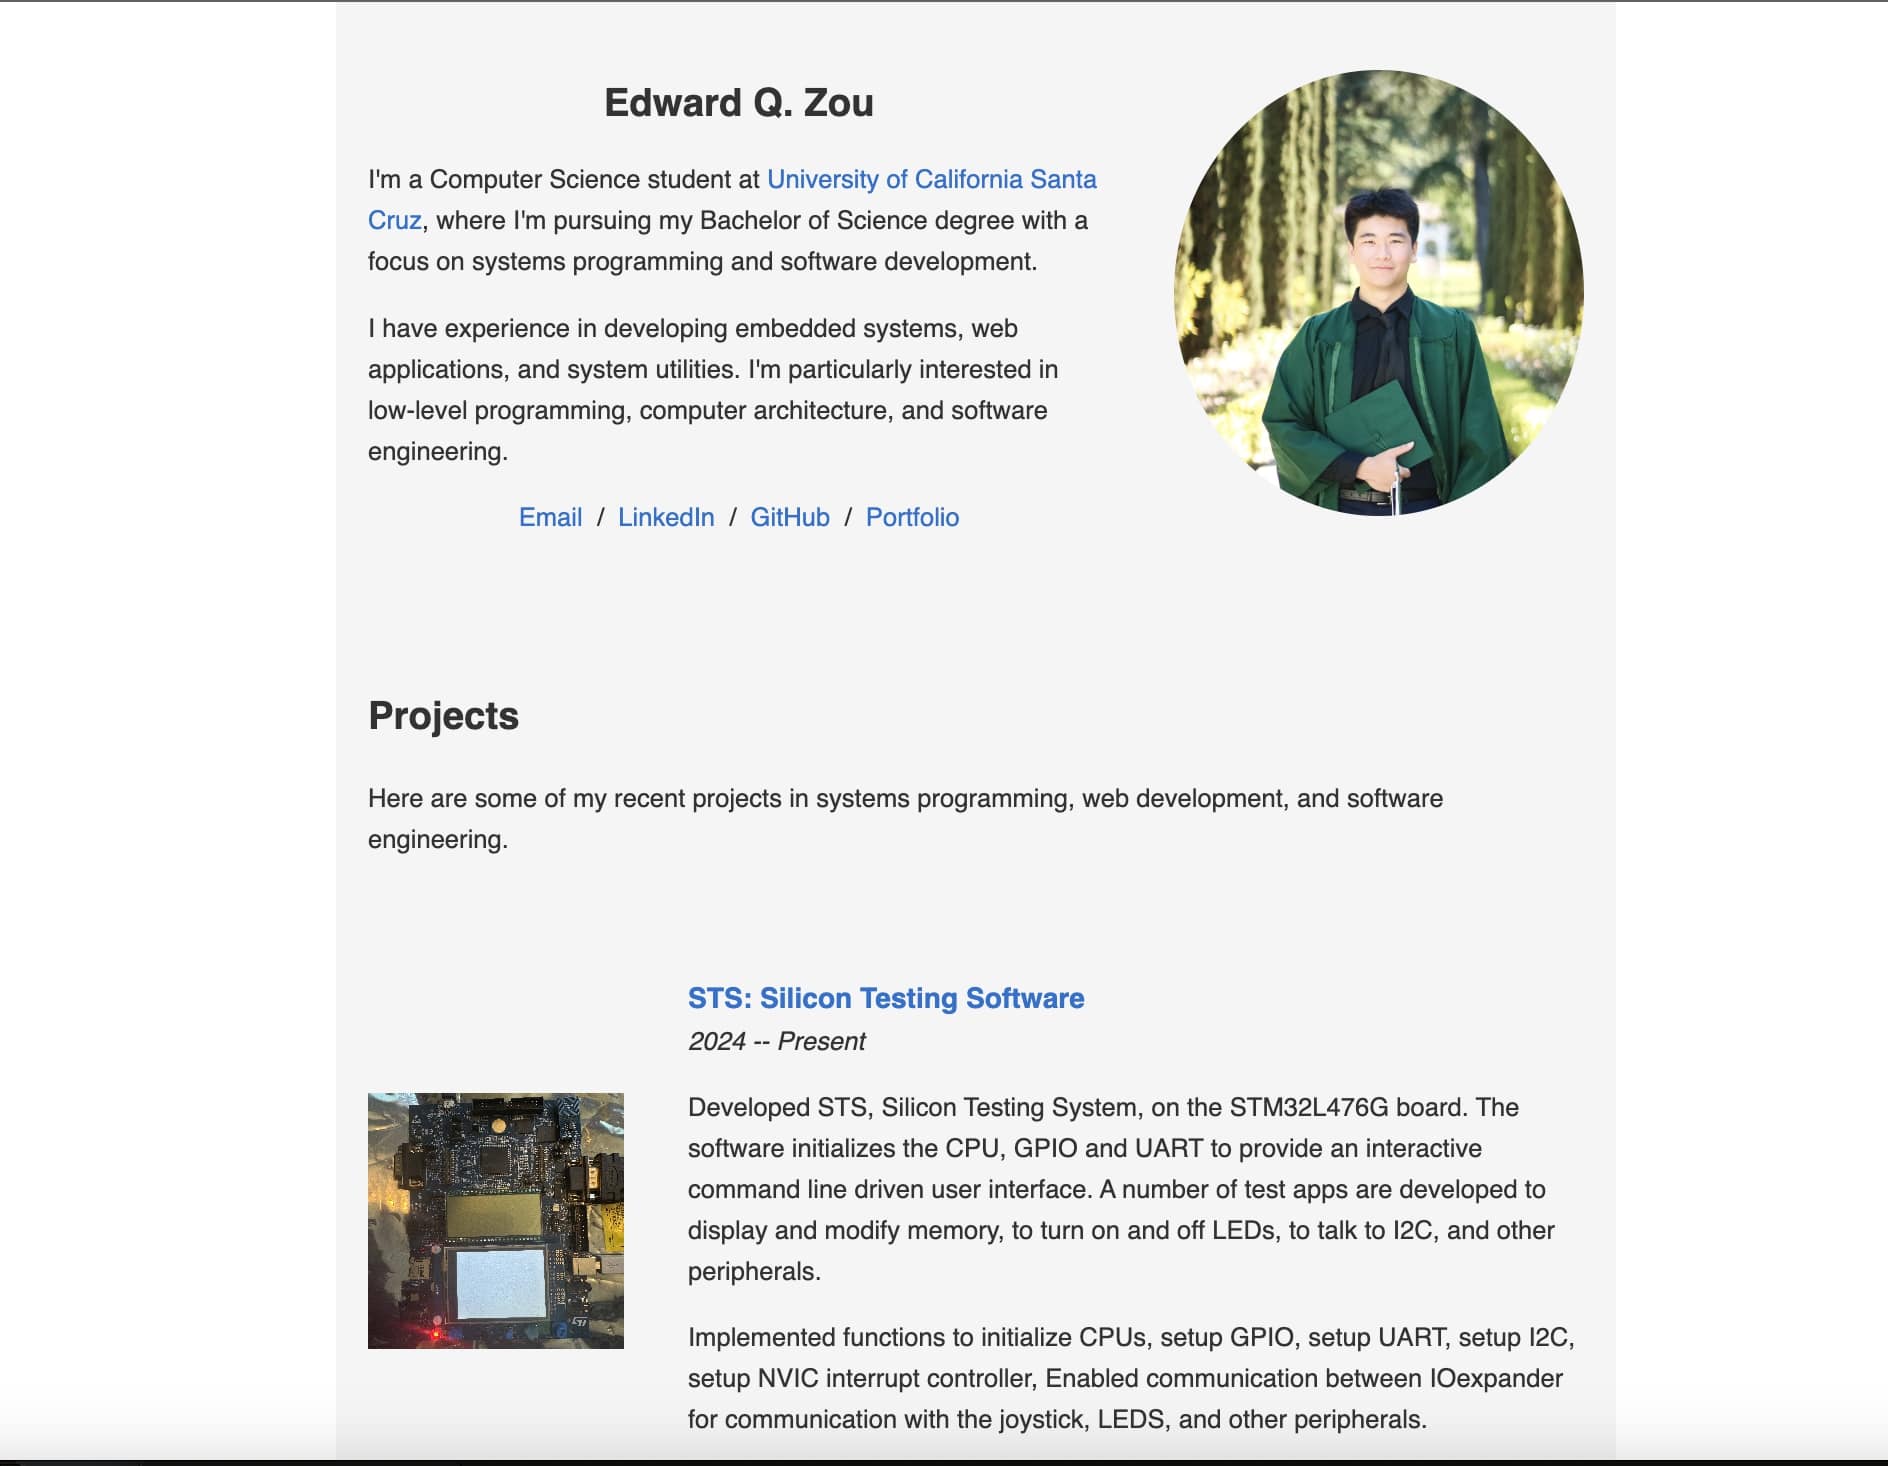Click the slash separator between GitHub and Portfolio
The image size is (1888, 1466).
(848, 517)
